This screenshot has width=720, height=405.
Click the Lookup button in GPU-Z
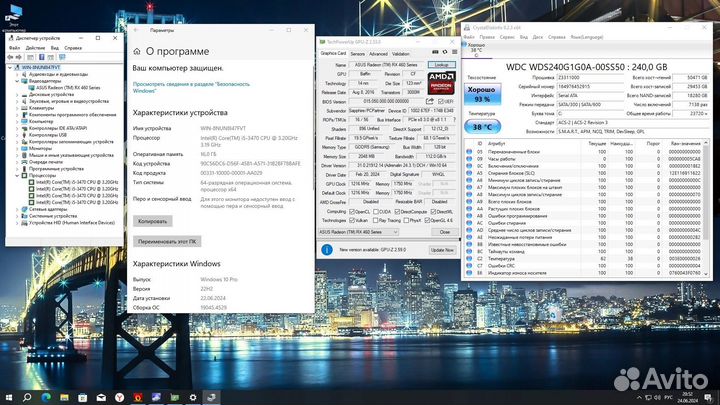click(442, 65)
